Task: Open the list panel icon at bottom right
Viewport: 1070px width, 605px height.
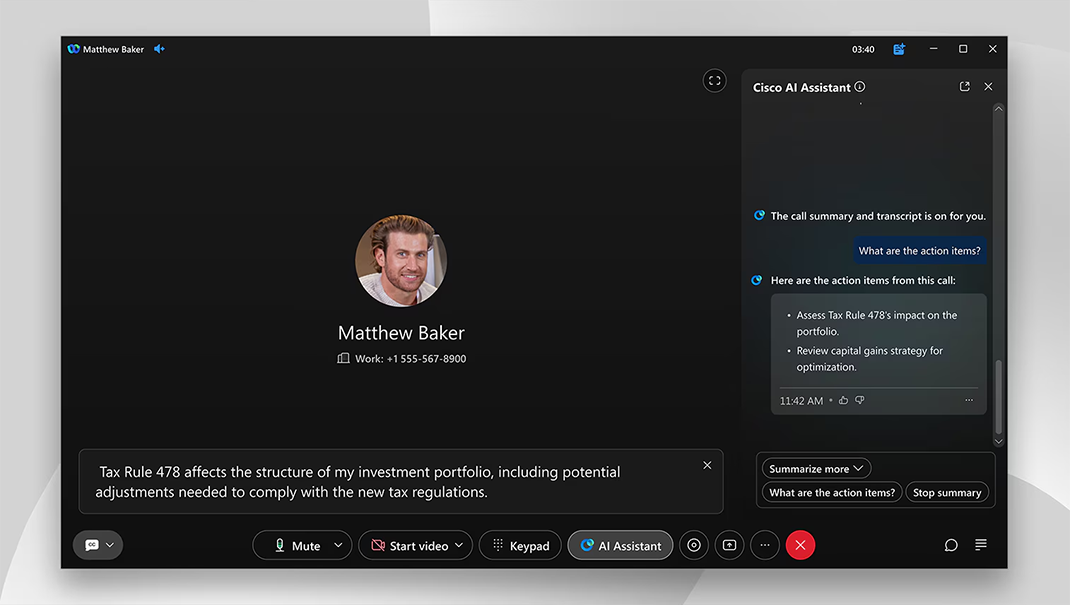Action: (981, 544)
